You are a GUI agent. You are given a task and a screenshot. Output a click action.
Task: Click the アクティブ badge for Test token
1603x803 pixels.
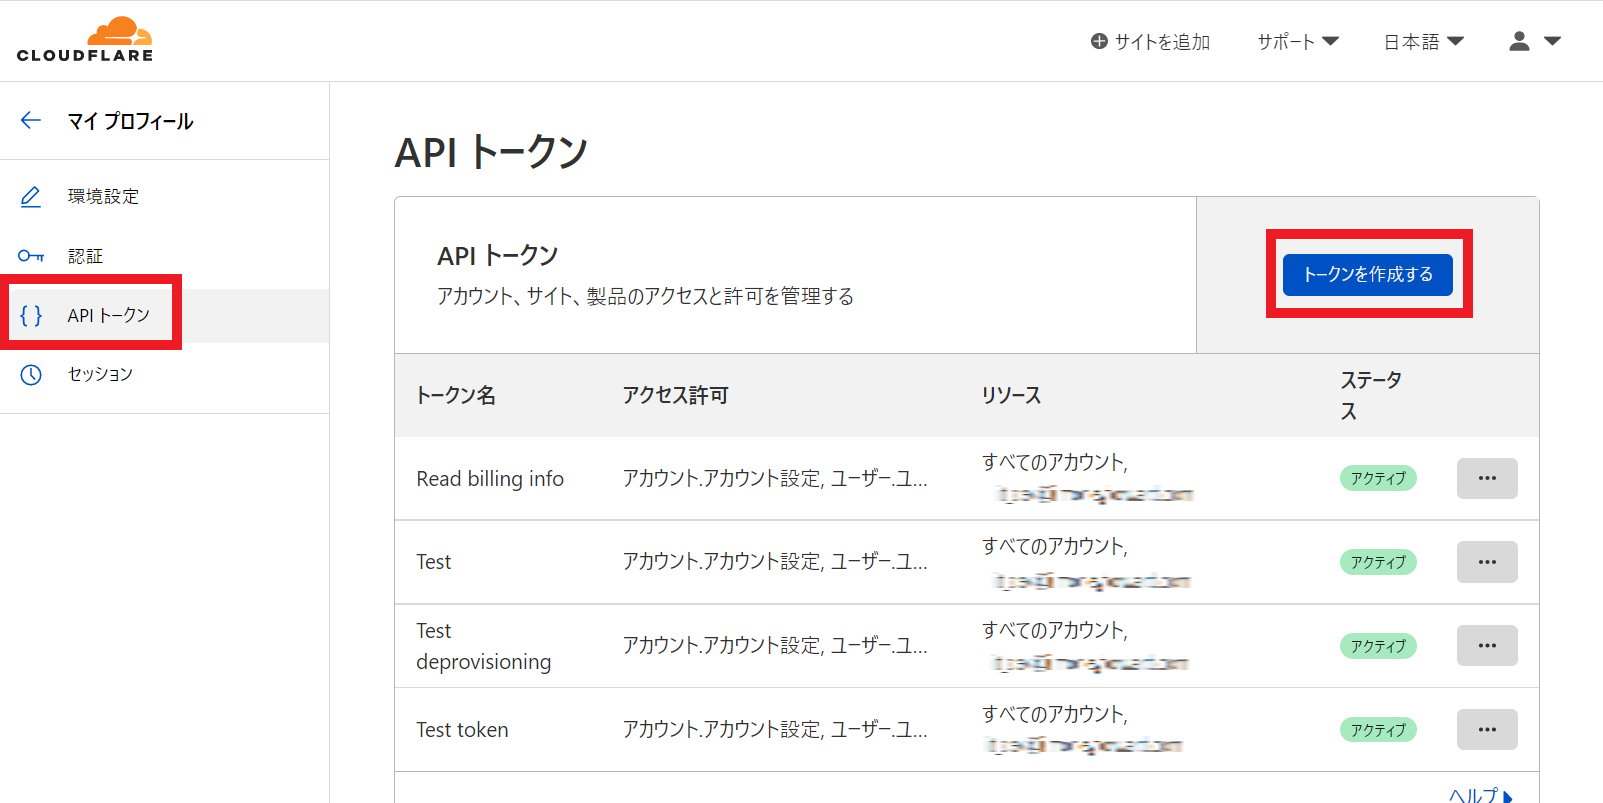(1378, 730)
